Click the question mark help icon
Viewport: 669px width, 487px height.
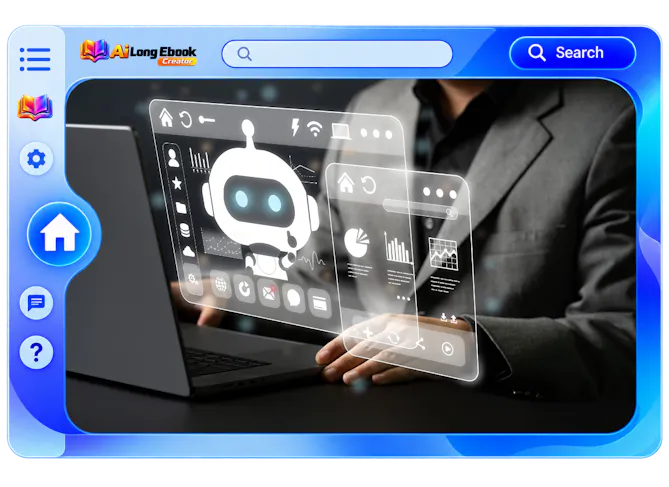[36, 353]
